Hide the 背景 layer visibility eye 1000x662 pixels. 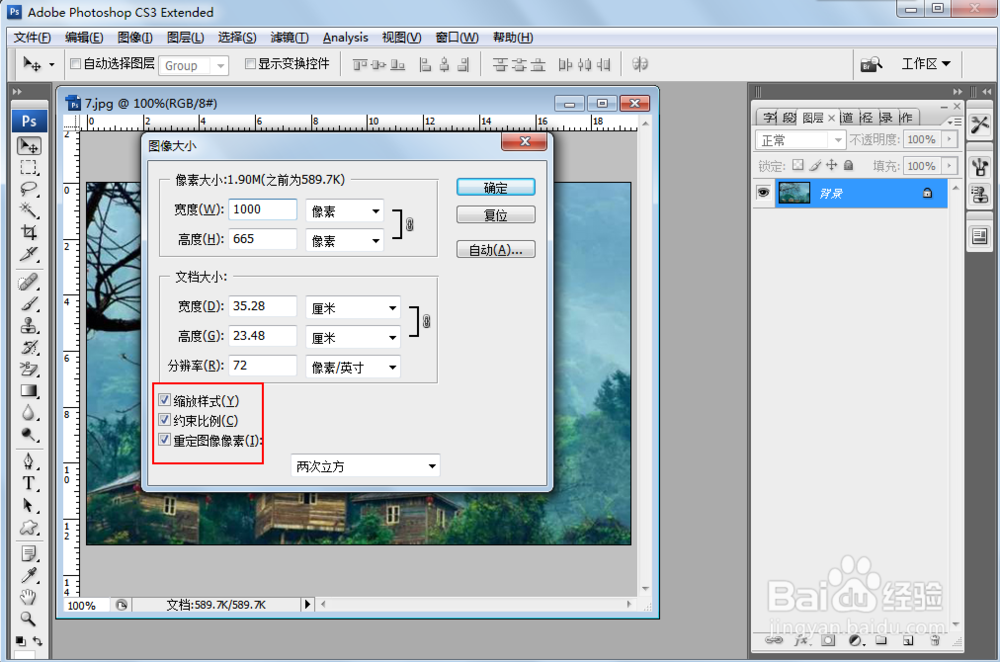(x=763, y=193)
